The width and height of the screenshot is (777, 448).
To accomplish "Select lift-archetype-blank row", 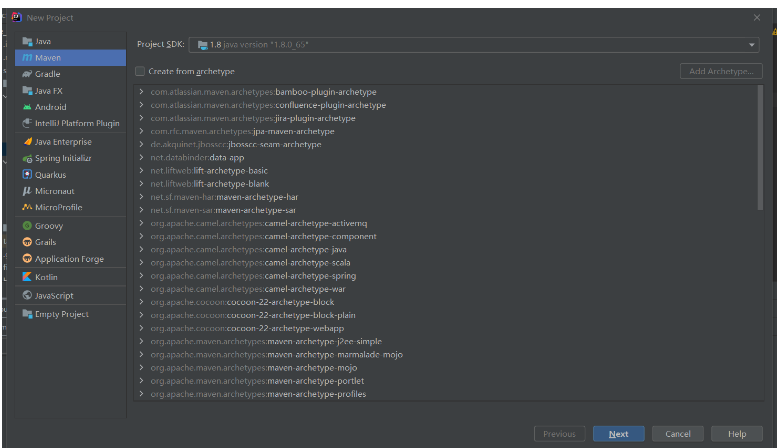I will tap(445, 184).
